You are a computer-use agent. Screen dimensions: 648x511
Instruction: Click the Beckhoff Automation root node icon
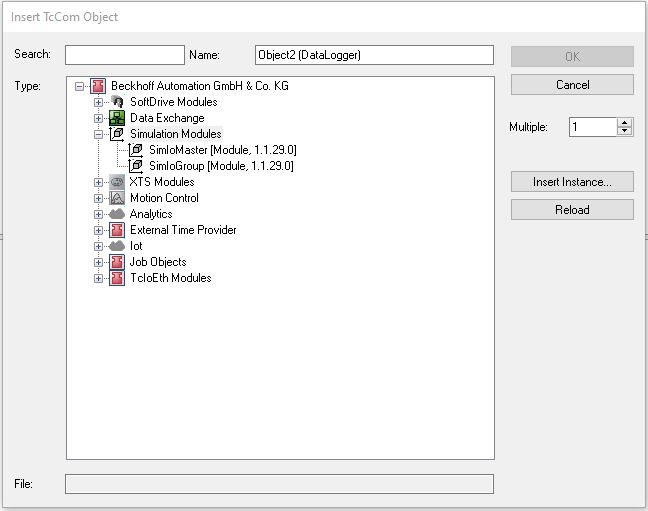tap(98, 86)
